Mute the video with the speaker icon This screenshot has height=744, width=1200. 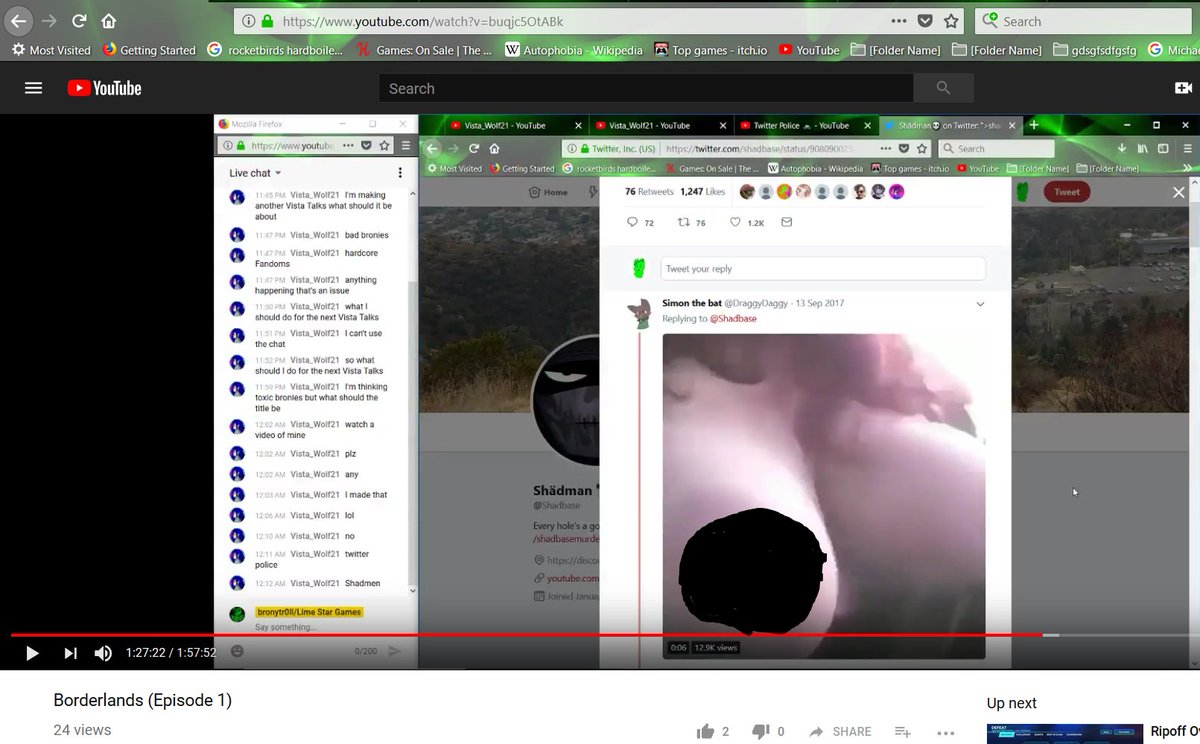click(x=103, y=653)
